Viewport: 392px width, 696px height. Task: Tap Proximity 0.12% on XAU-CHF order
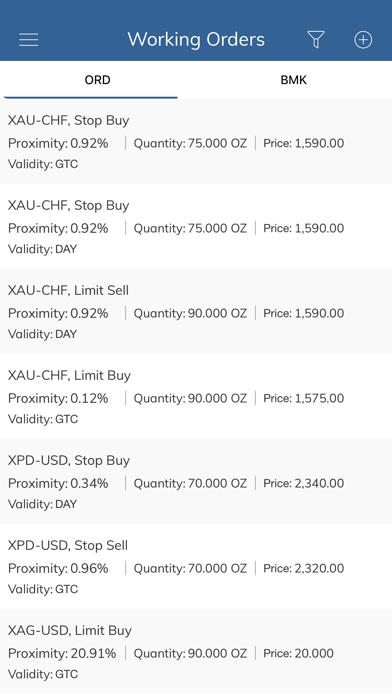point(58,398)
